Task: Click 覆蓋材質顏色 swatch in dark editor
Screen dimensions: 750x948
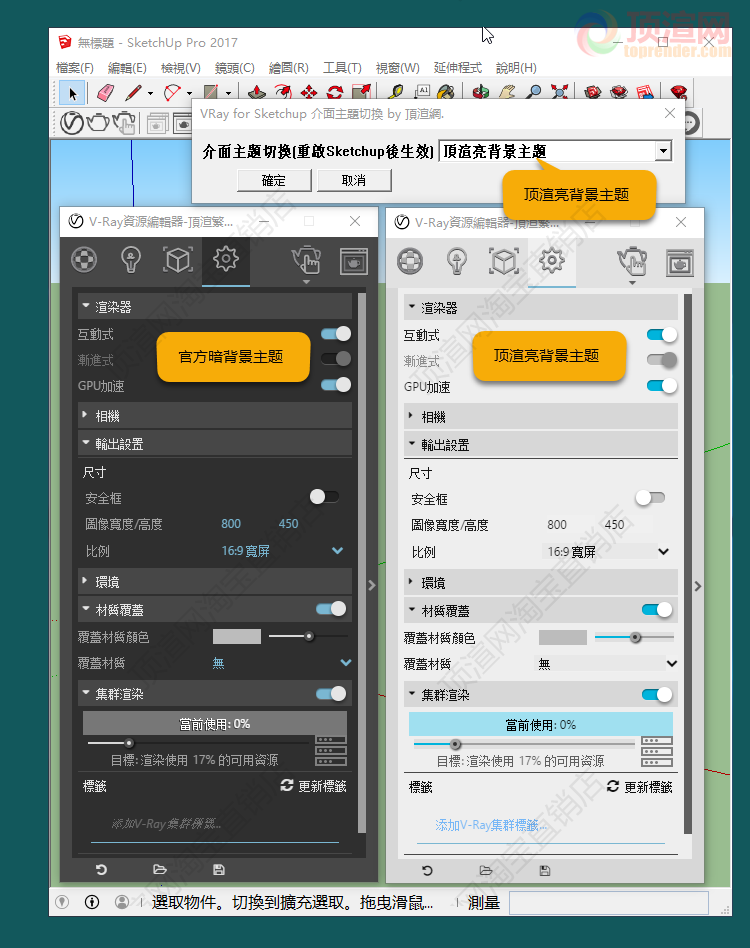Action: coord(237,636)
